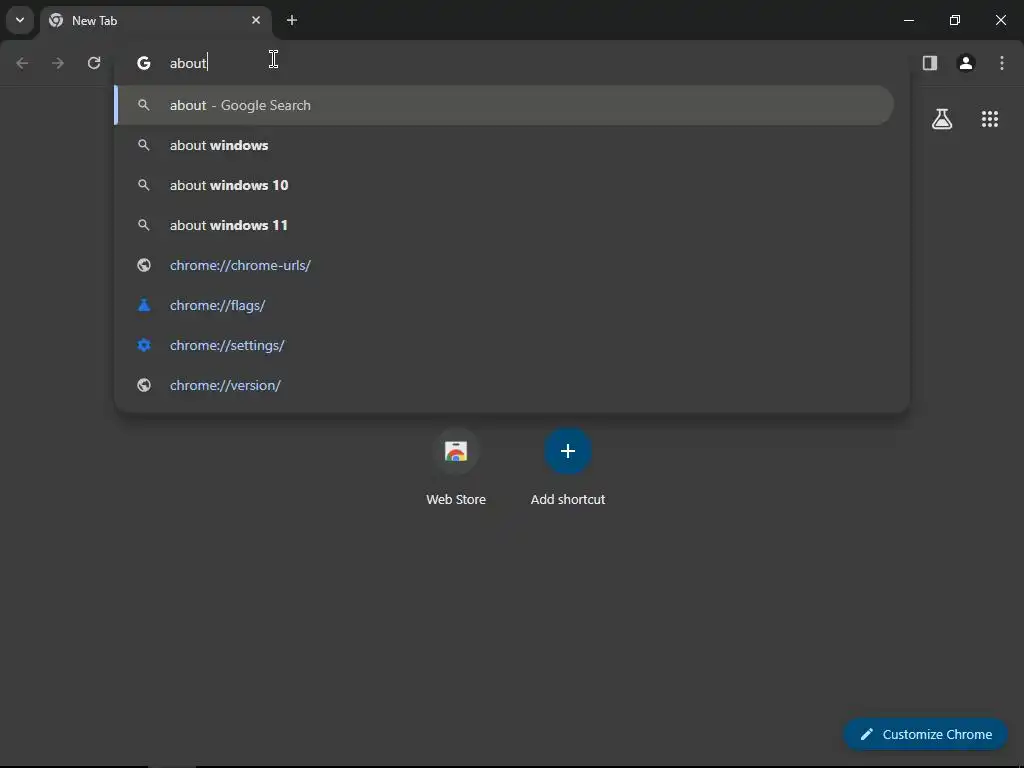Click the Customize Chrome button
The width and height of the screenshot is (1024, 768).
click(925, 734)
